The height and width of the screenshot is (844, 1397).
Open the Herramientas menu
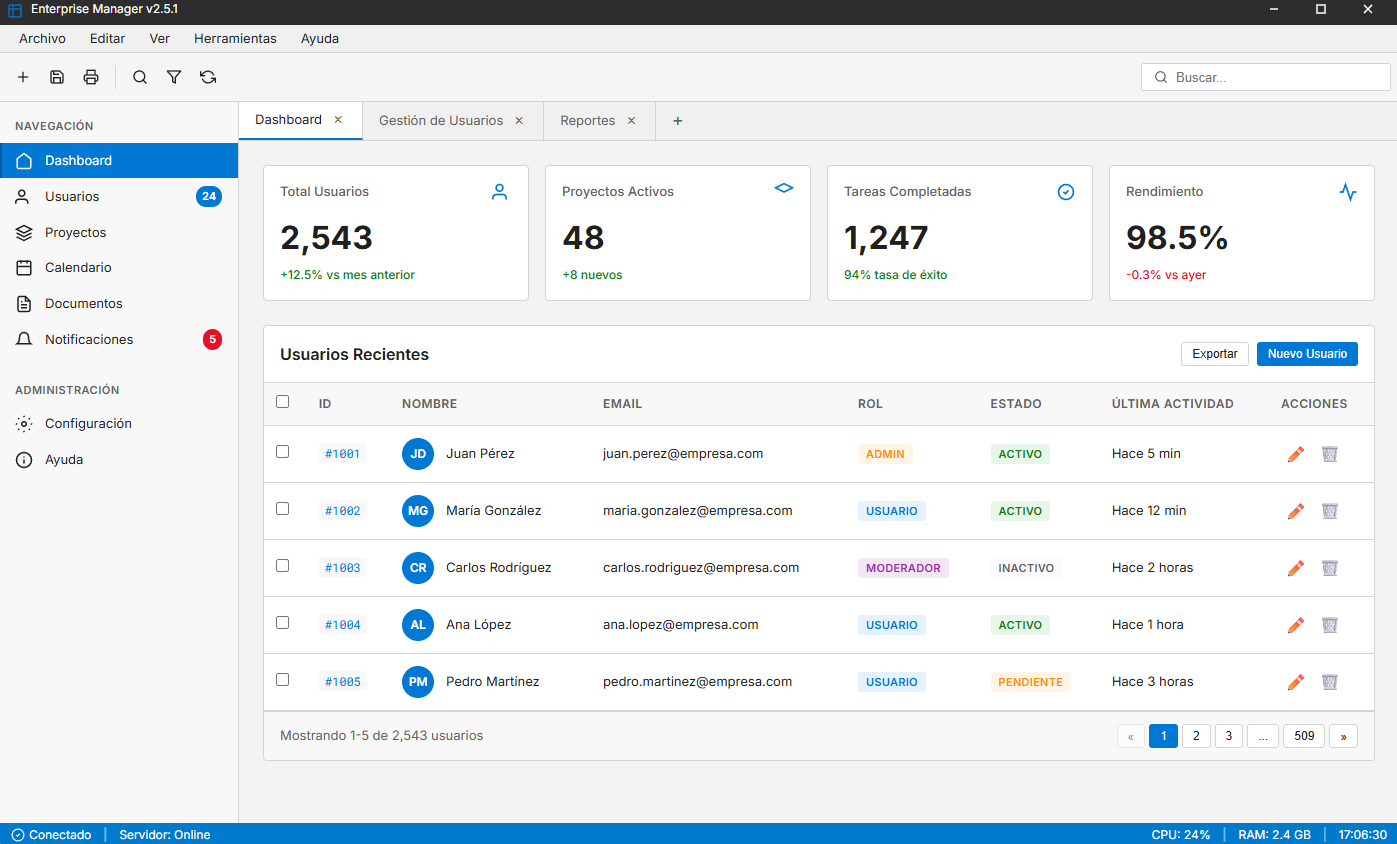pyautogui.click(x=235, y=39)
